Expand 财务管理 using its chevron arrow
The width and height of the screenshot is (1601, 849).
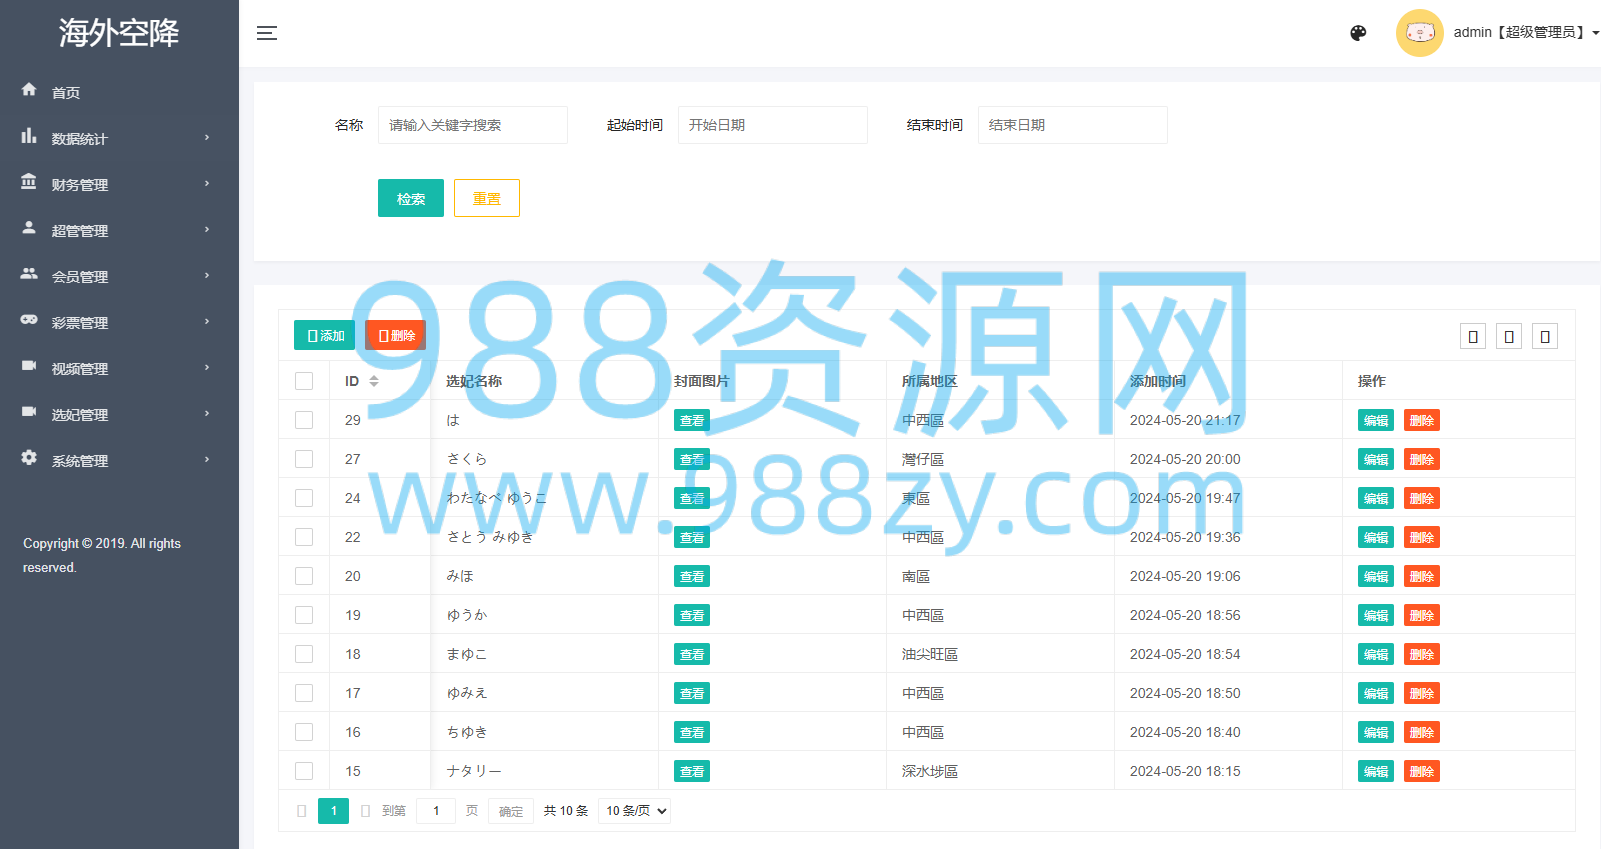207,184
